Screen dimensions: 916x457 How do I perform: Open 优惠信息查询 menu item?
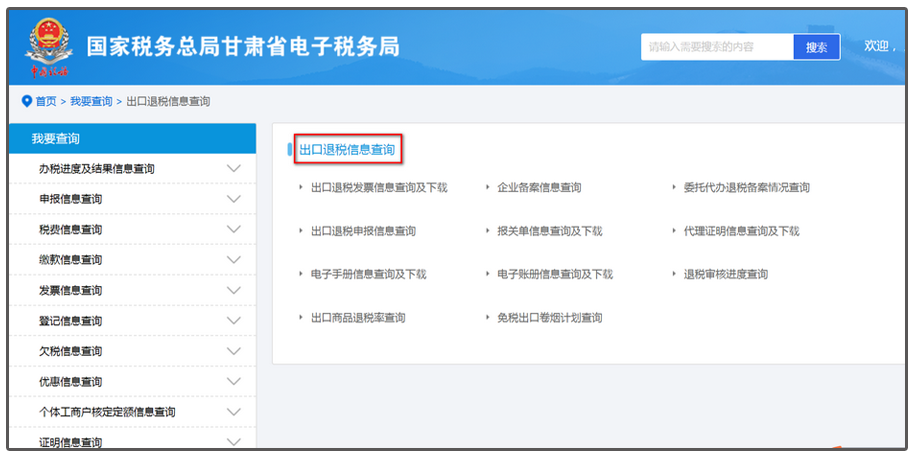71,382
